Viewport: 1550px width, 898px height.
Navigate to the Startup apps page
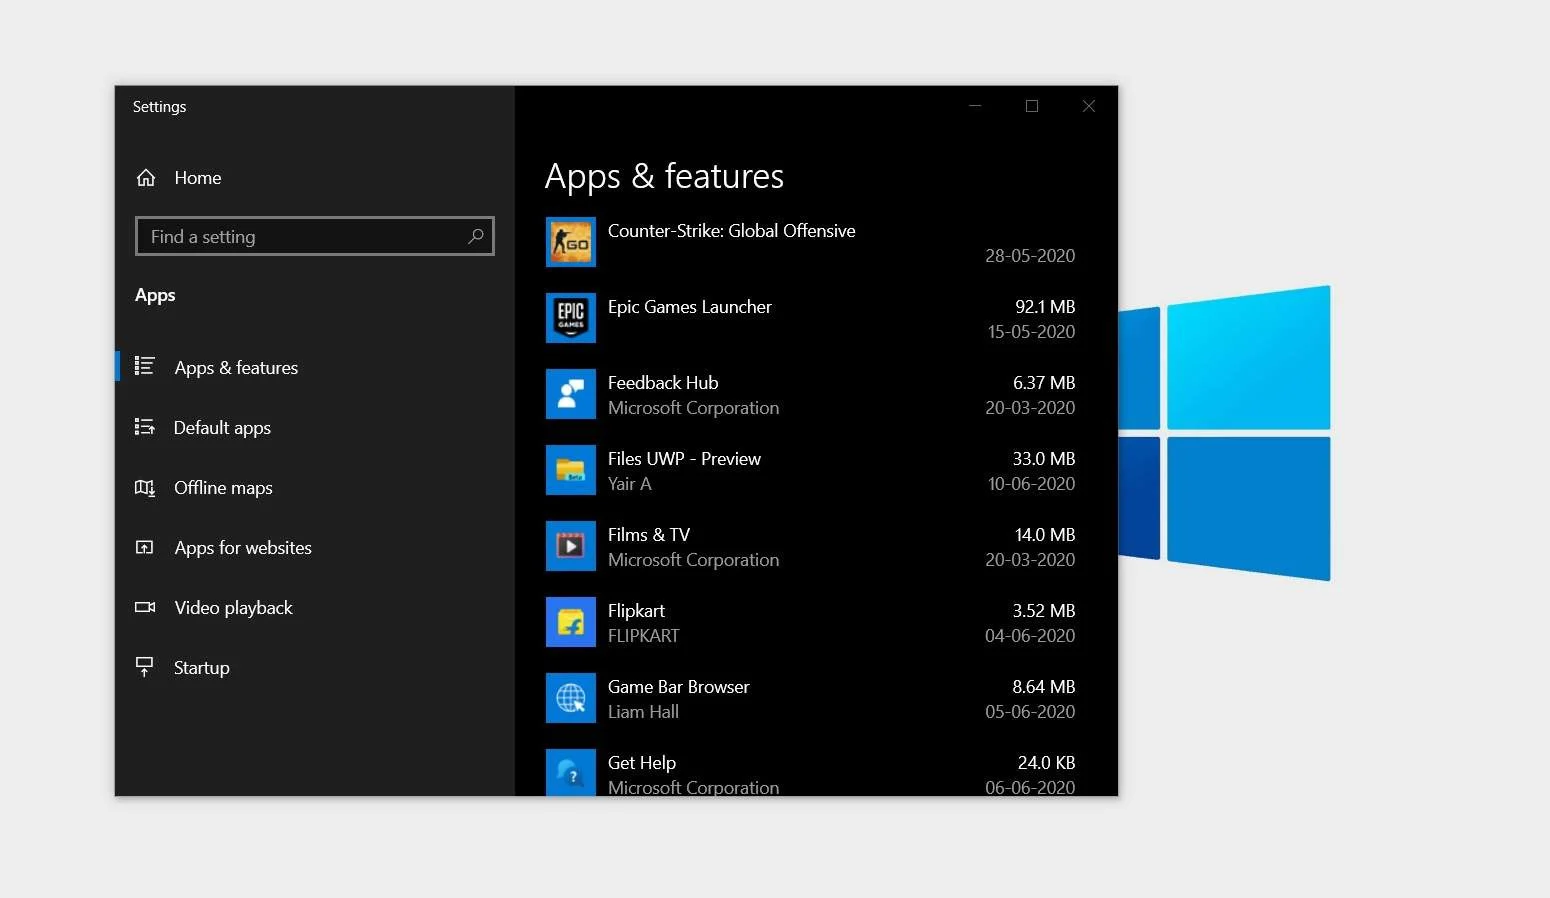point(201,668)
